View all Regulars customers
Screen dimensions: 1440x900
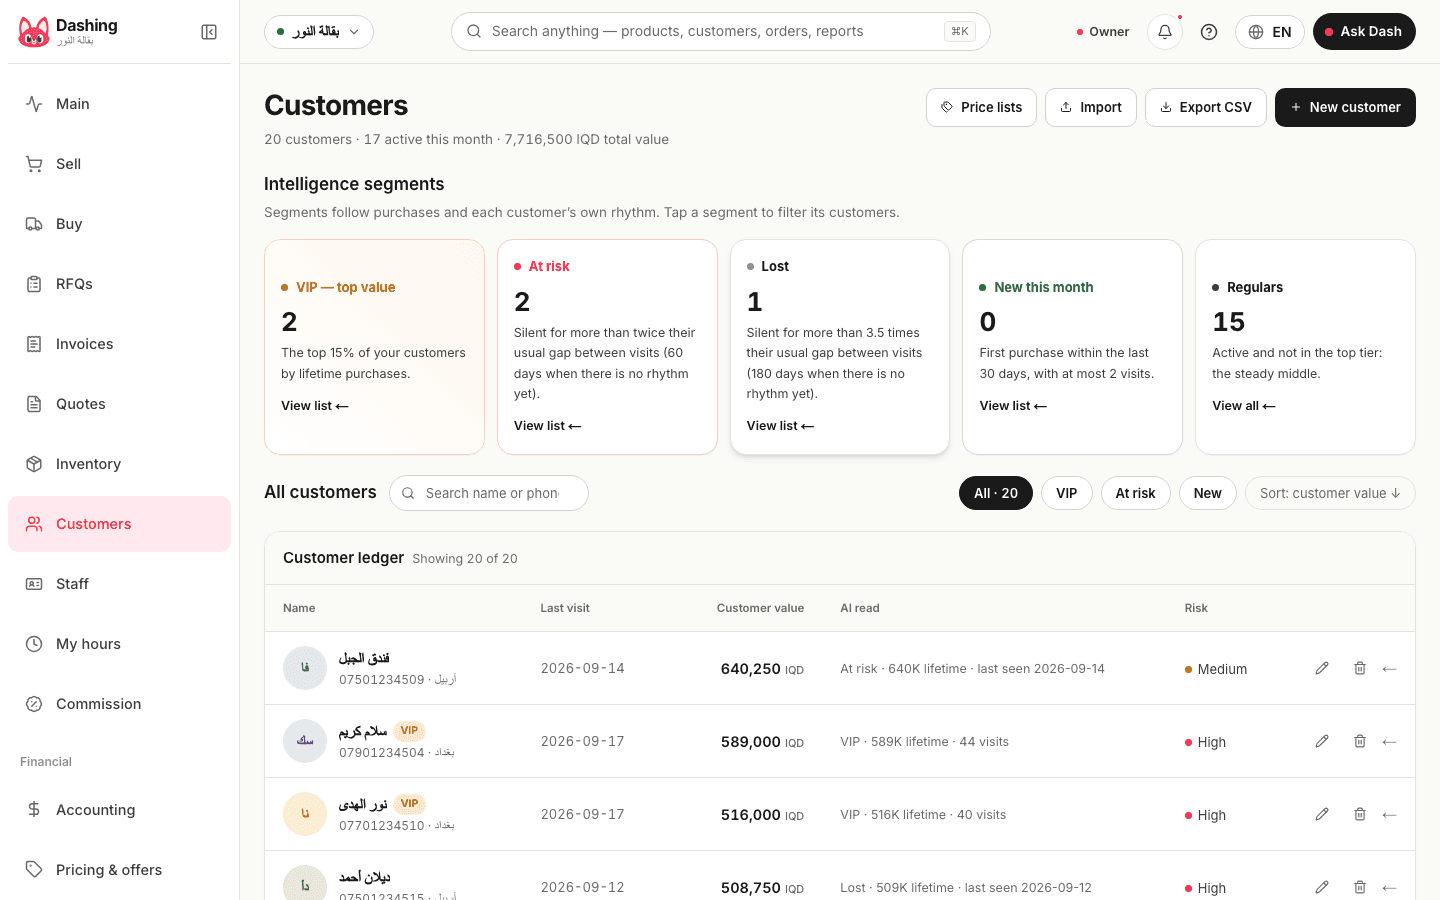[x=1244, y=406]
